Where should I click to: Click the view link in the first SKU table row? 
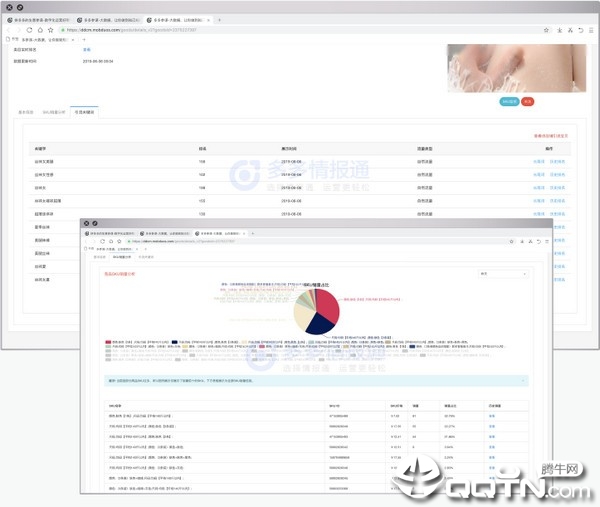click(x=491, y=415)
